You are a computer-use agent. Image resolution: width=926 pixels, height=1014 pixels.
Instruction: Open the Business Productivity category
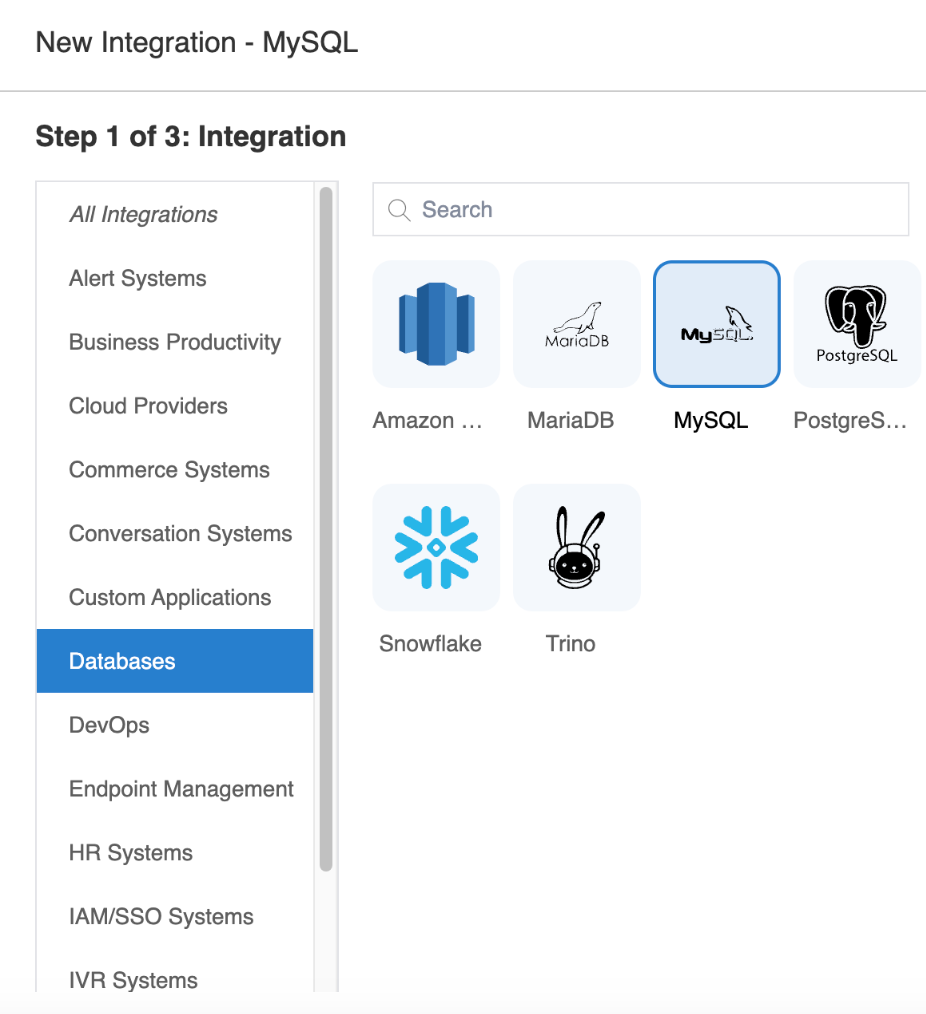click(x=175, y=342)
